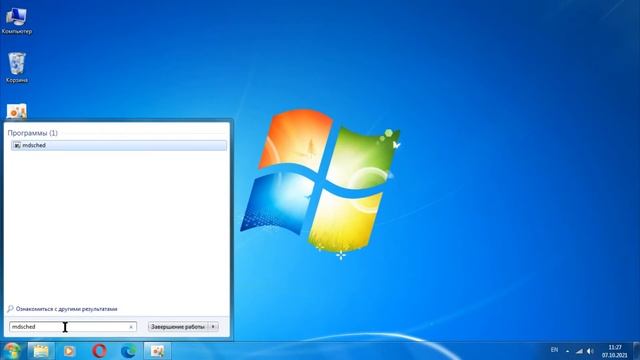Open the Computer desktop icon
Viewport: 640px width, 360px height.
tap(16, 20)
